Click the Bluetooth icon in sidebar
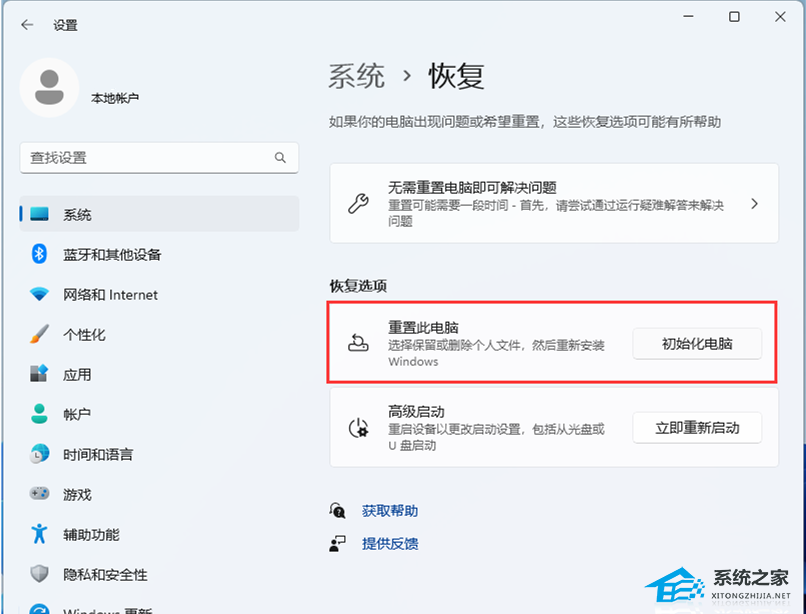The height and width of the screenshot is (614, 806). tap(40, 254)
